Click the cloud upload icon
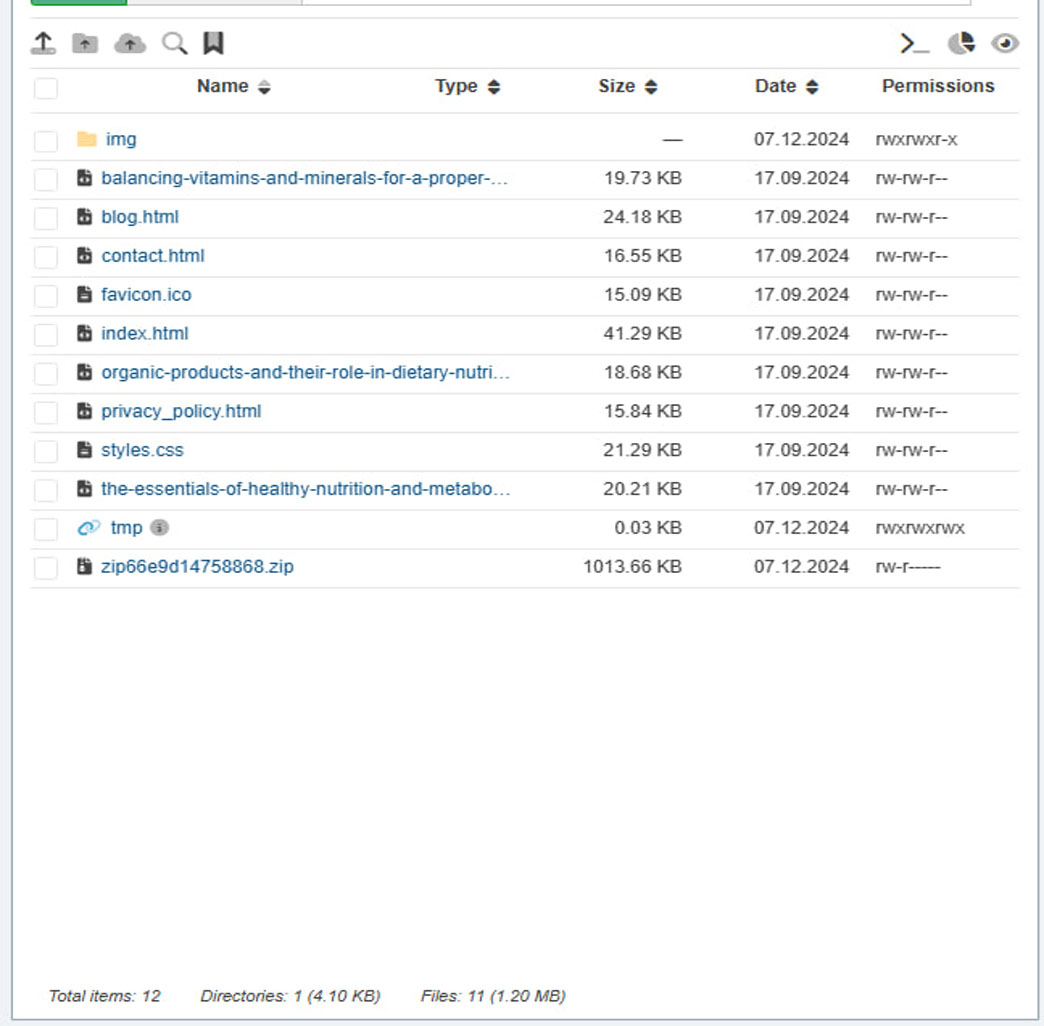1044x1026 pixels. point(130,43)
